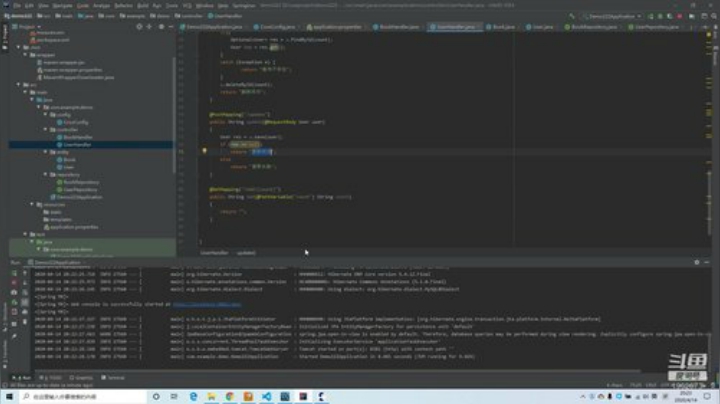Open the View menu
Screen dimensions: 720x404
click(43, 6)
